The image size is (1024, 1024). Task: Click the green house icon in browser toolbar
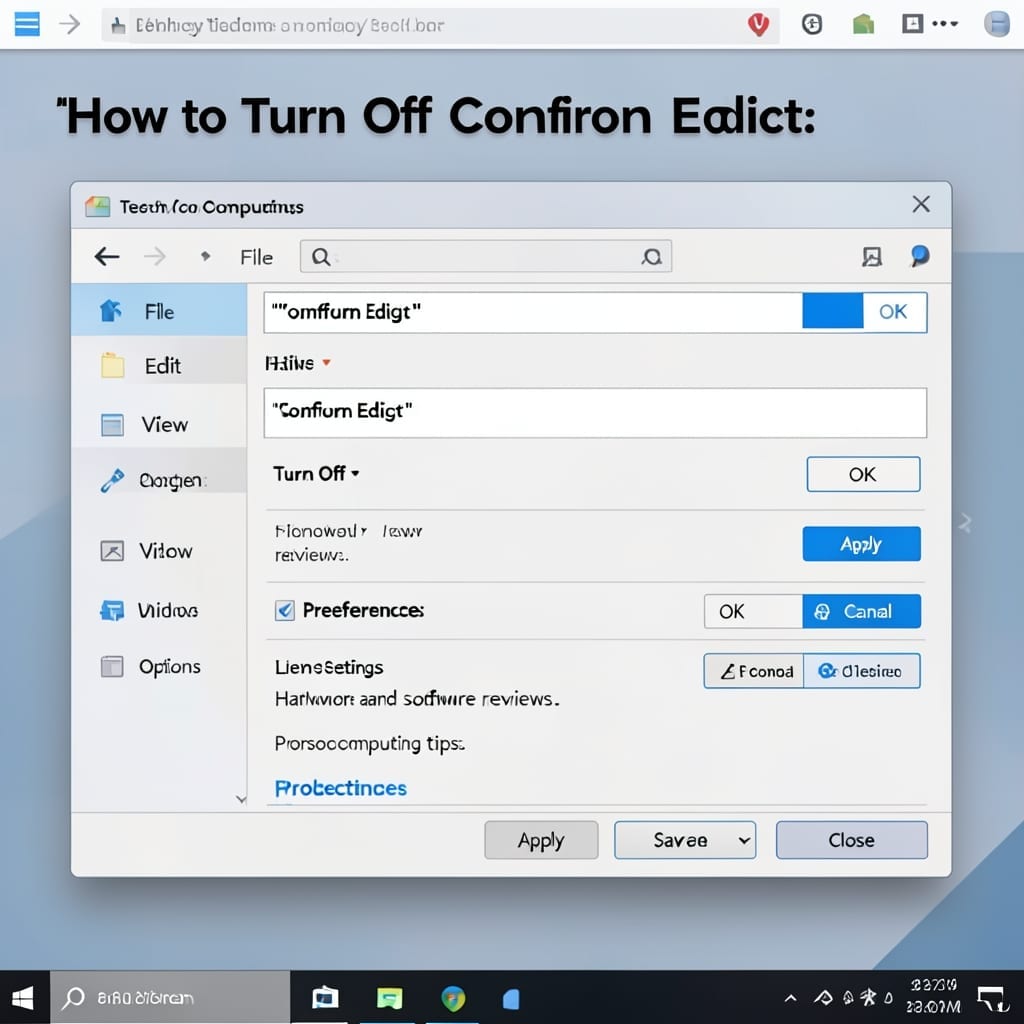[x=863, y=25]
